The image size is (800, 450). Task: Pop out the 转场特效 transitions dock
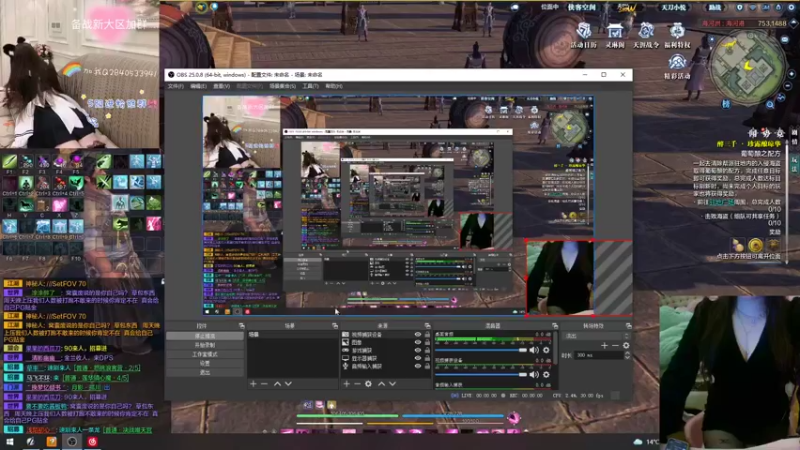point(628,326)
